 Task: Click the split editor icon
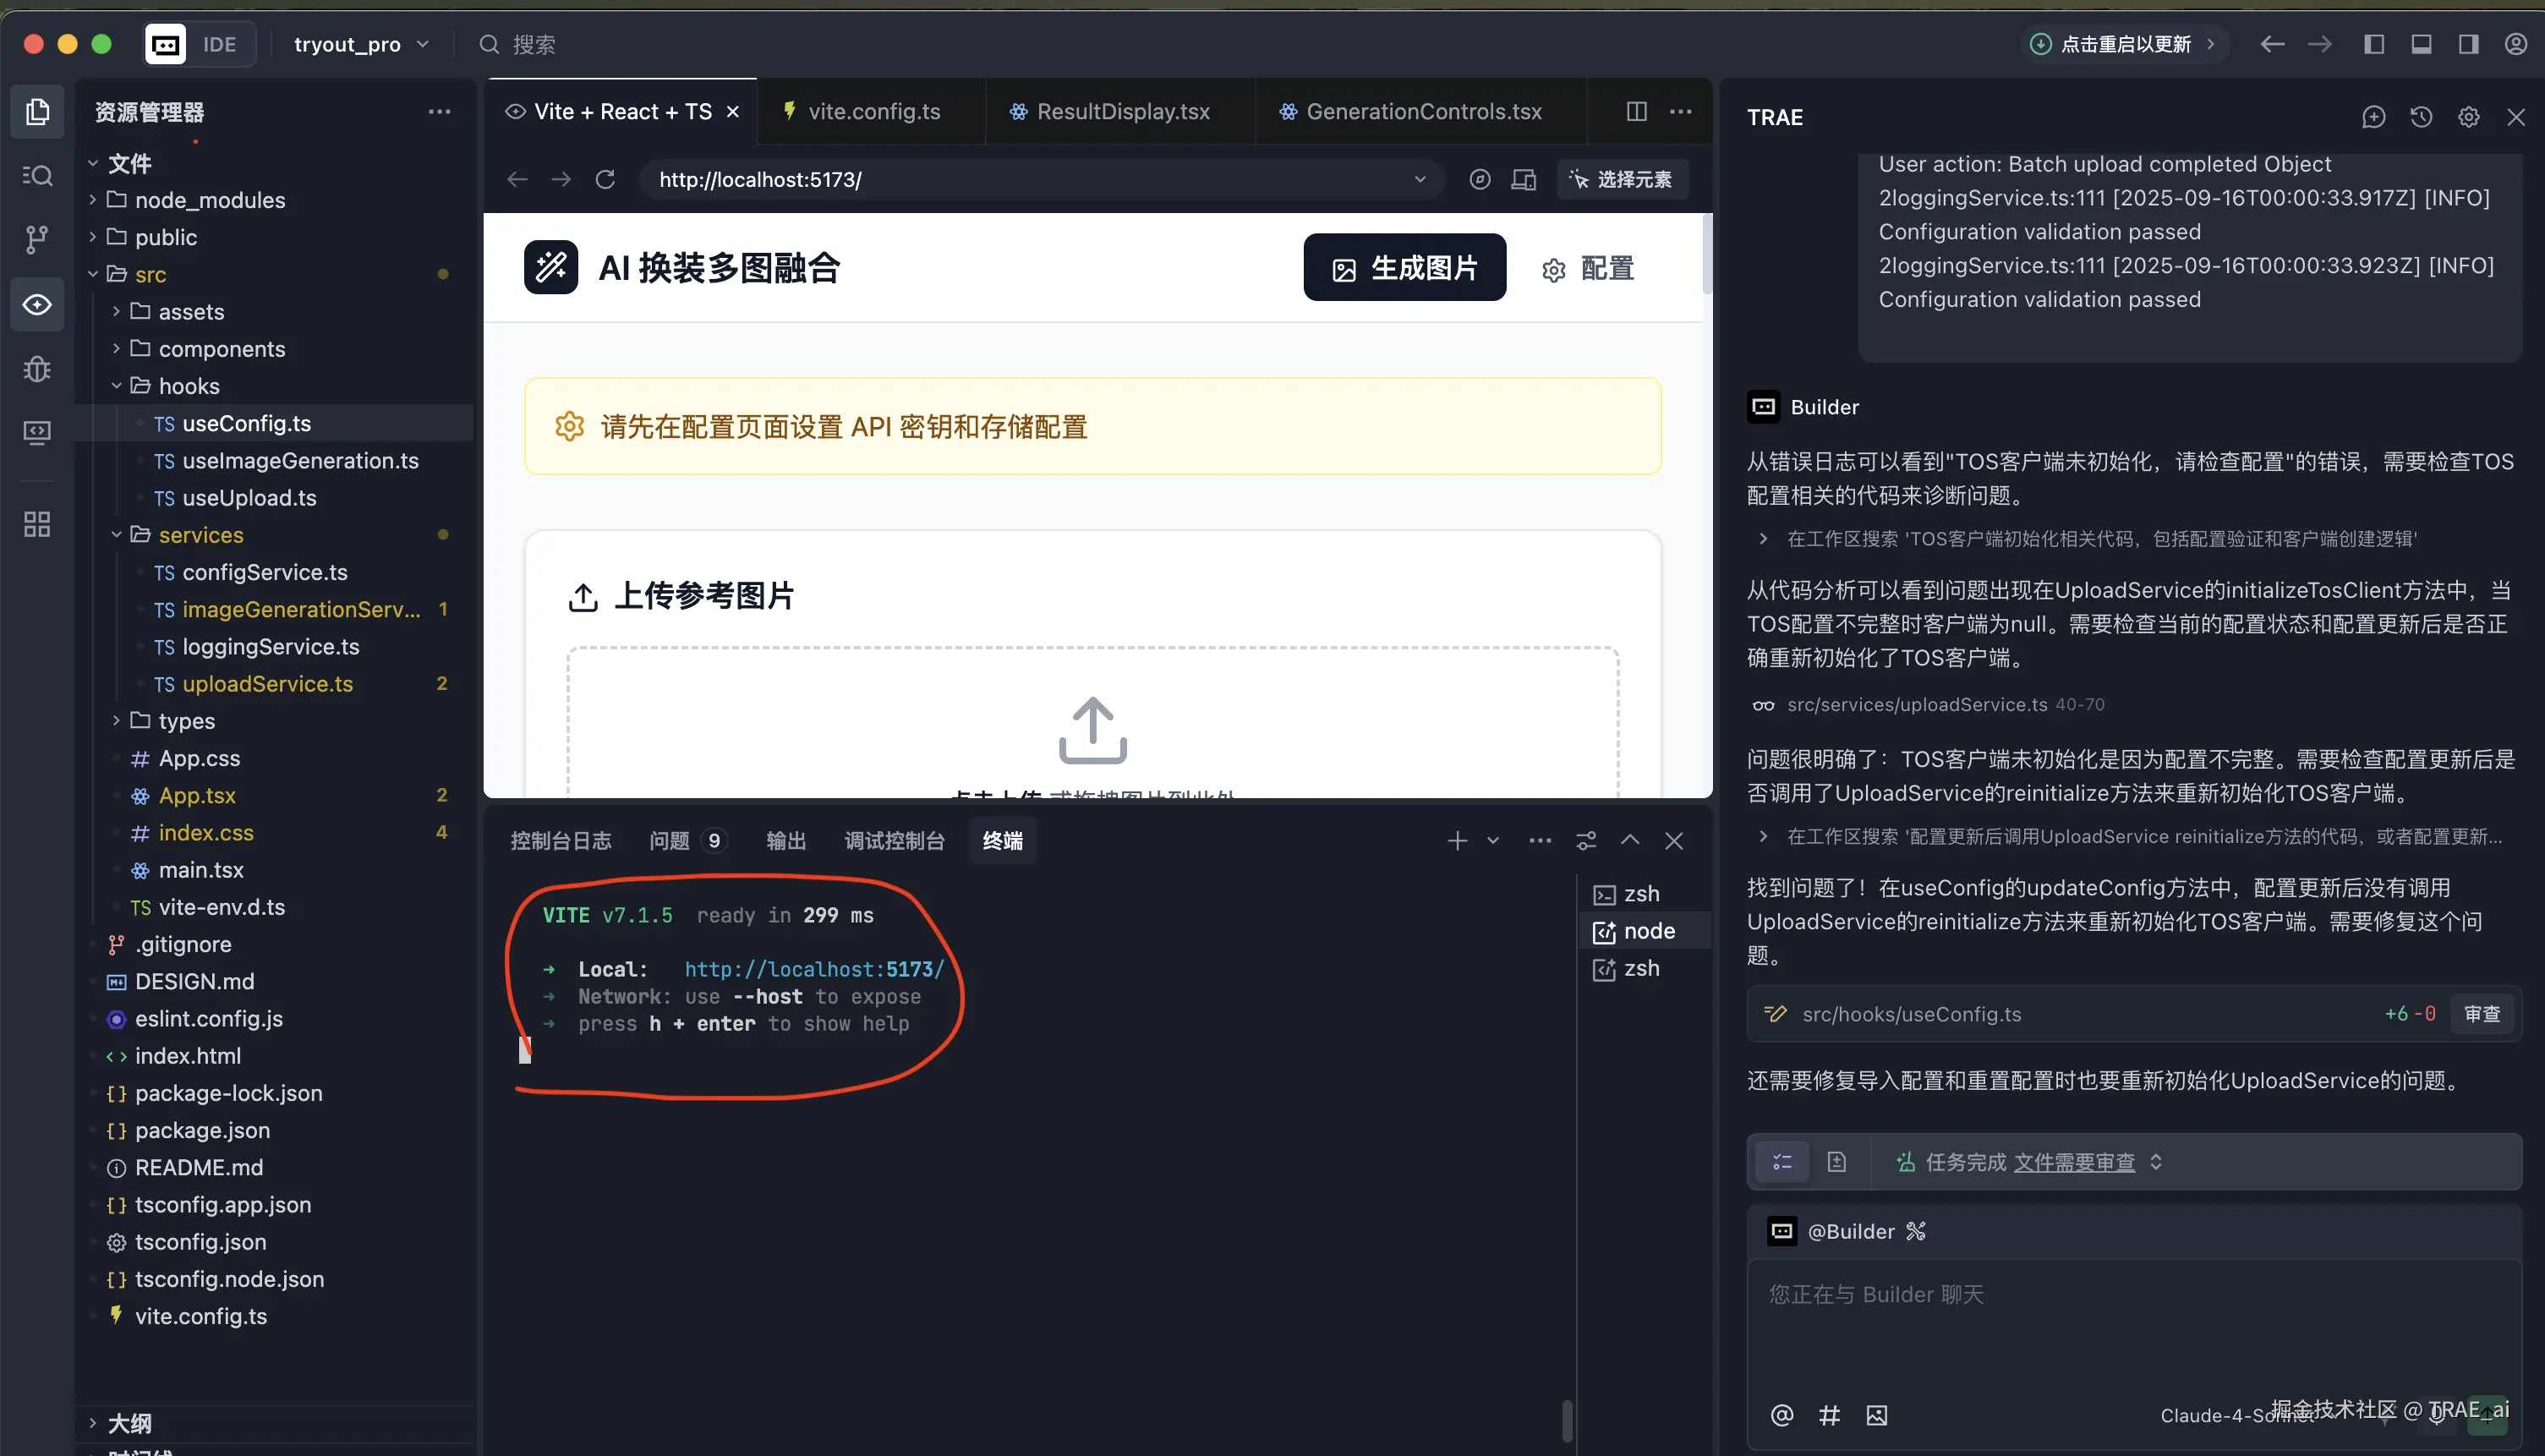pos(1636,111)
